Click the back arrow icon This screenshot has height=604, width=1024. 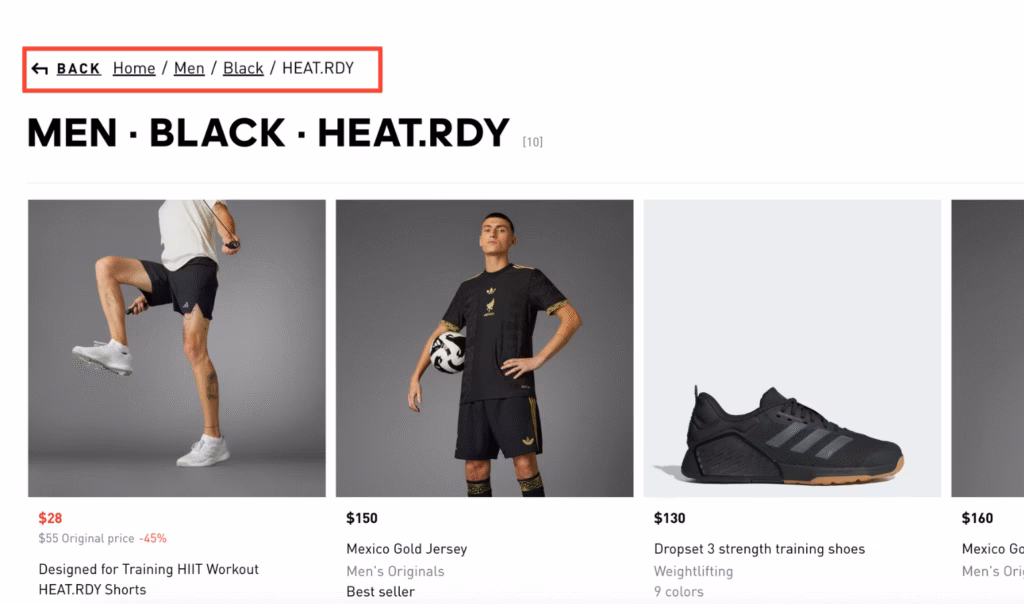40,69
